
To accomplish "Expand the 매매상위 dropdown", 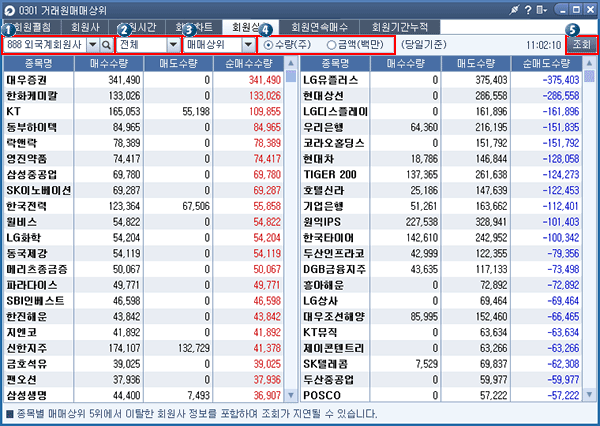I will click(x=248, y=45).
